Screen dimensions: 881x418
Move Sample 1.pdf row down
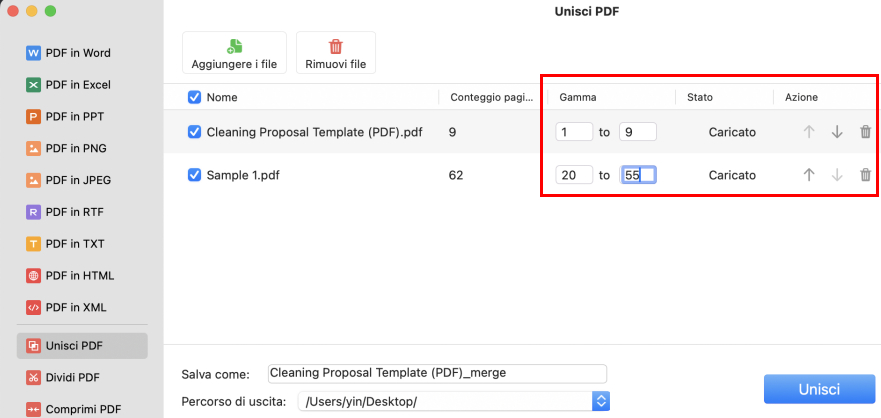click(837, 175)
